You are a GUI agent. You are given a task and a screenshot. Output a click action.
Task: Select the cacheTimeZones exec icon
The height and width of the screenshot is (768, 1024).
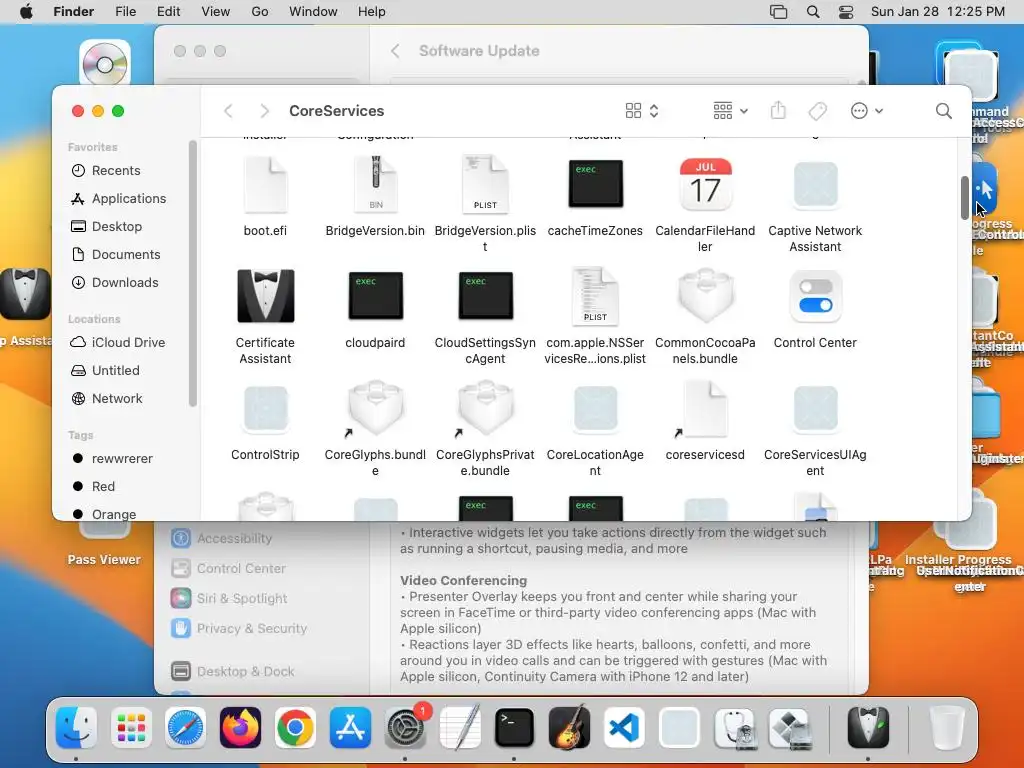click(595, 184)
